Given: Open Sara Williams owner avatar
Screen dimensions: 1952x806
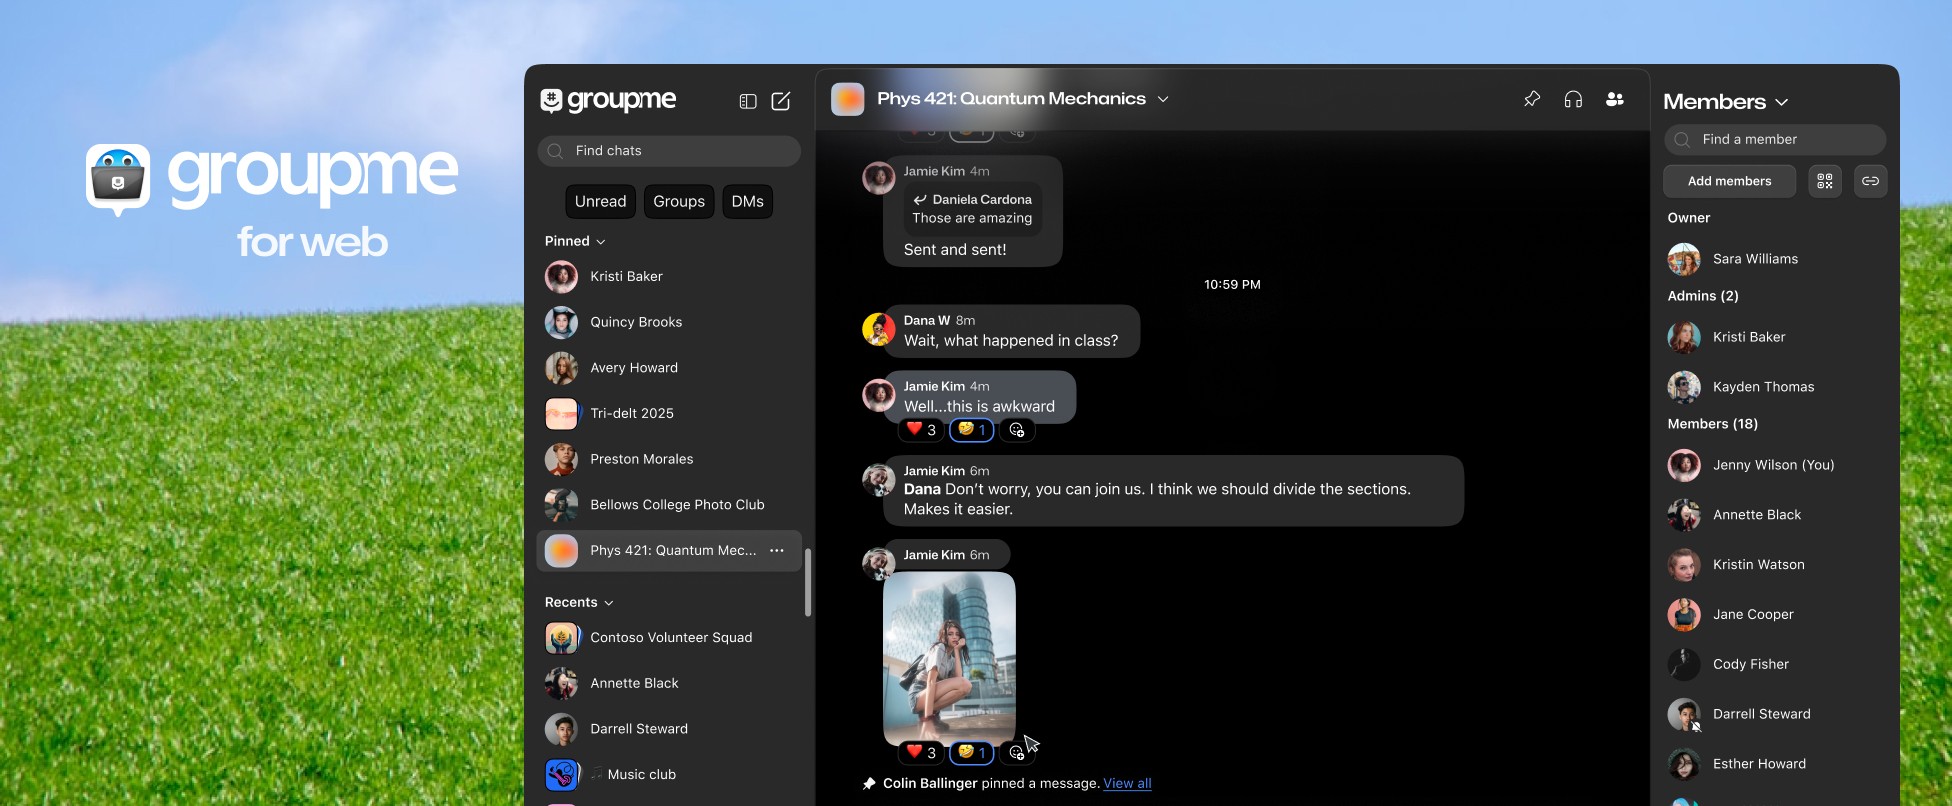Looking at the screenshot, I should (1684, 259).
